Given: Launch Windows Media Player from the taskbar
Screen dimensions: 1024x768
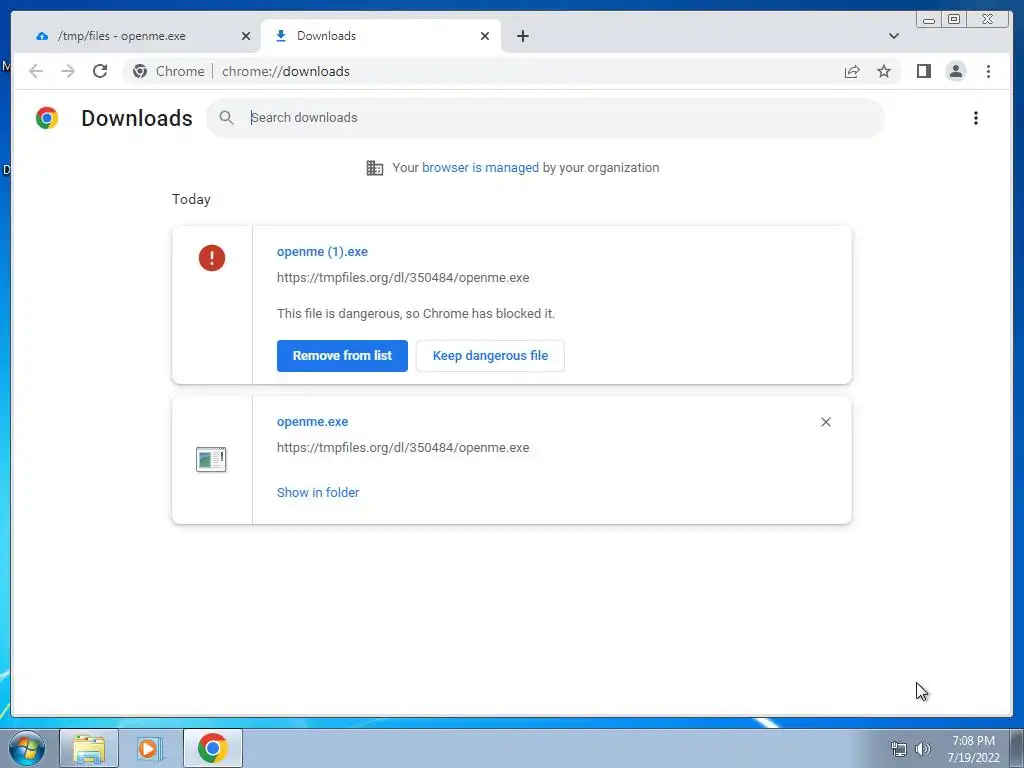Looking at the screenshot, I should (x=149, y=748).
